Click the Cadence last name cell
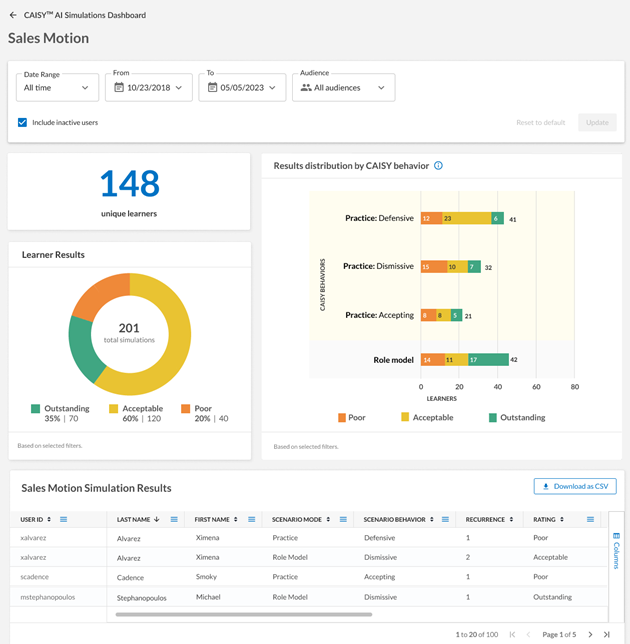The height and width of the screenshot is (644, 630). pos(130,577)
